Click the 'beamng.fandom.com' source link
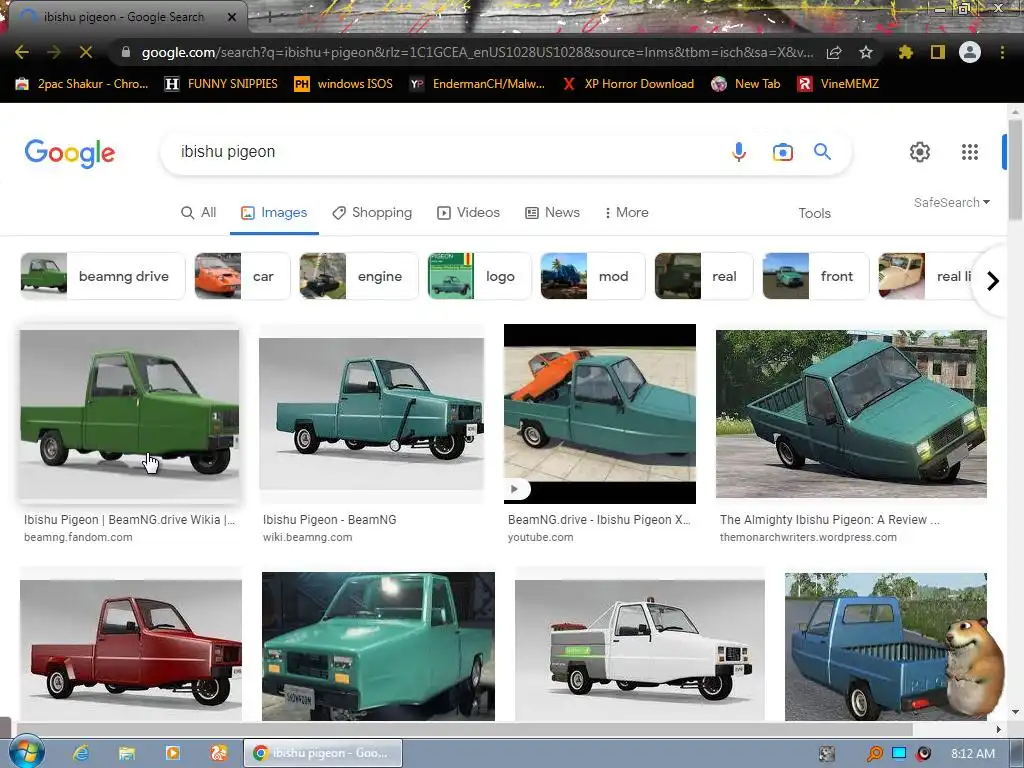 tap(78, 537)
